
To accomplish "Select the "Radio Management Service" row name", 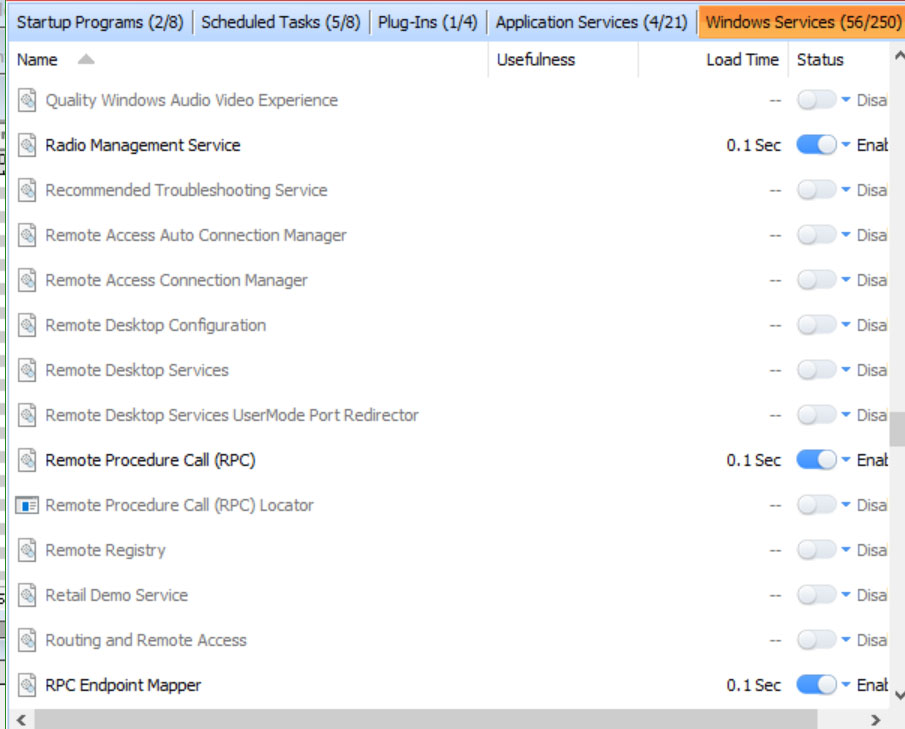I will coord(143,145).
